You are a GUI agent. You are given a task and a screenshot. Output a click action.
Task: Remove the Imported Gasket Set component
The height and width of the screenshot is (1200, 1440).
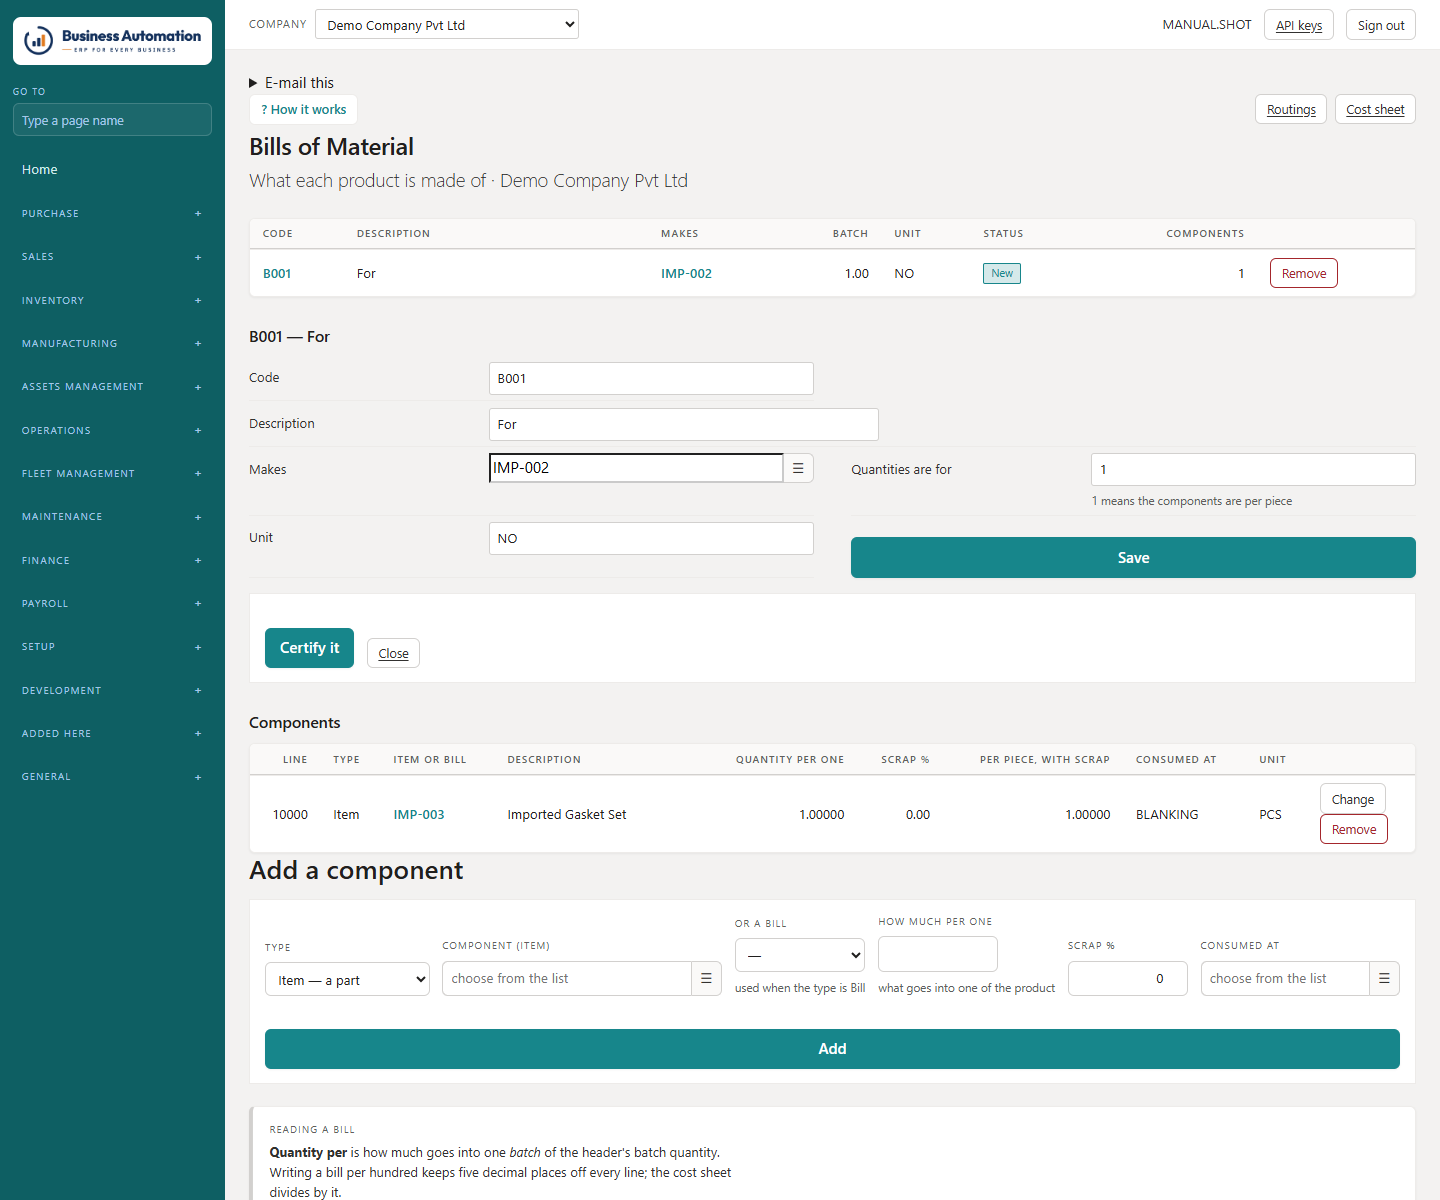tap(1354, 830)
